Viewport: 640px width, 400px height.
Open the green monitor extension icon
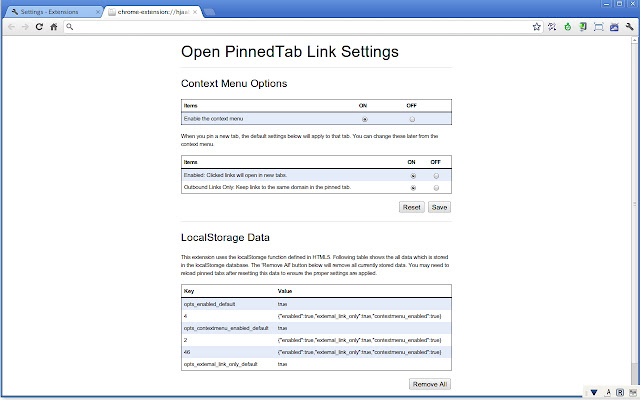pos(583,27)
